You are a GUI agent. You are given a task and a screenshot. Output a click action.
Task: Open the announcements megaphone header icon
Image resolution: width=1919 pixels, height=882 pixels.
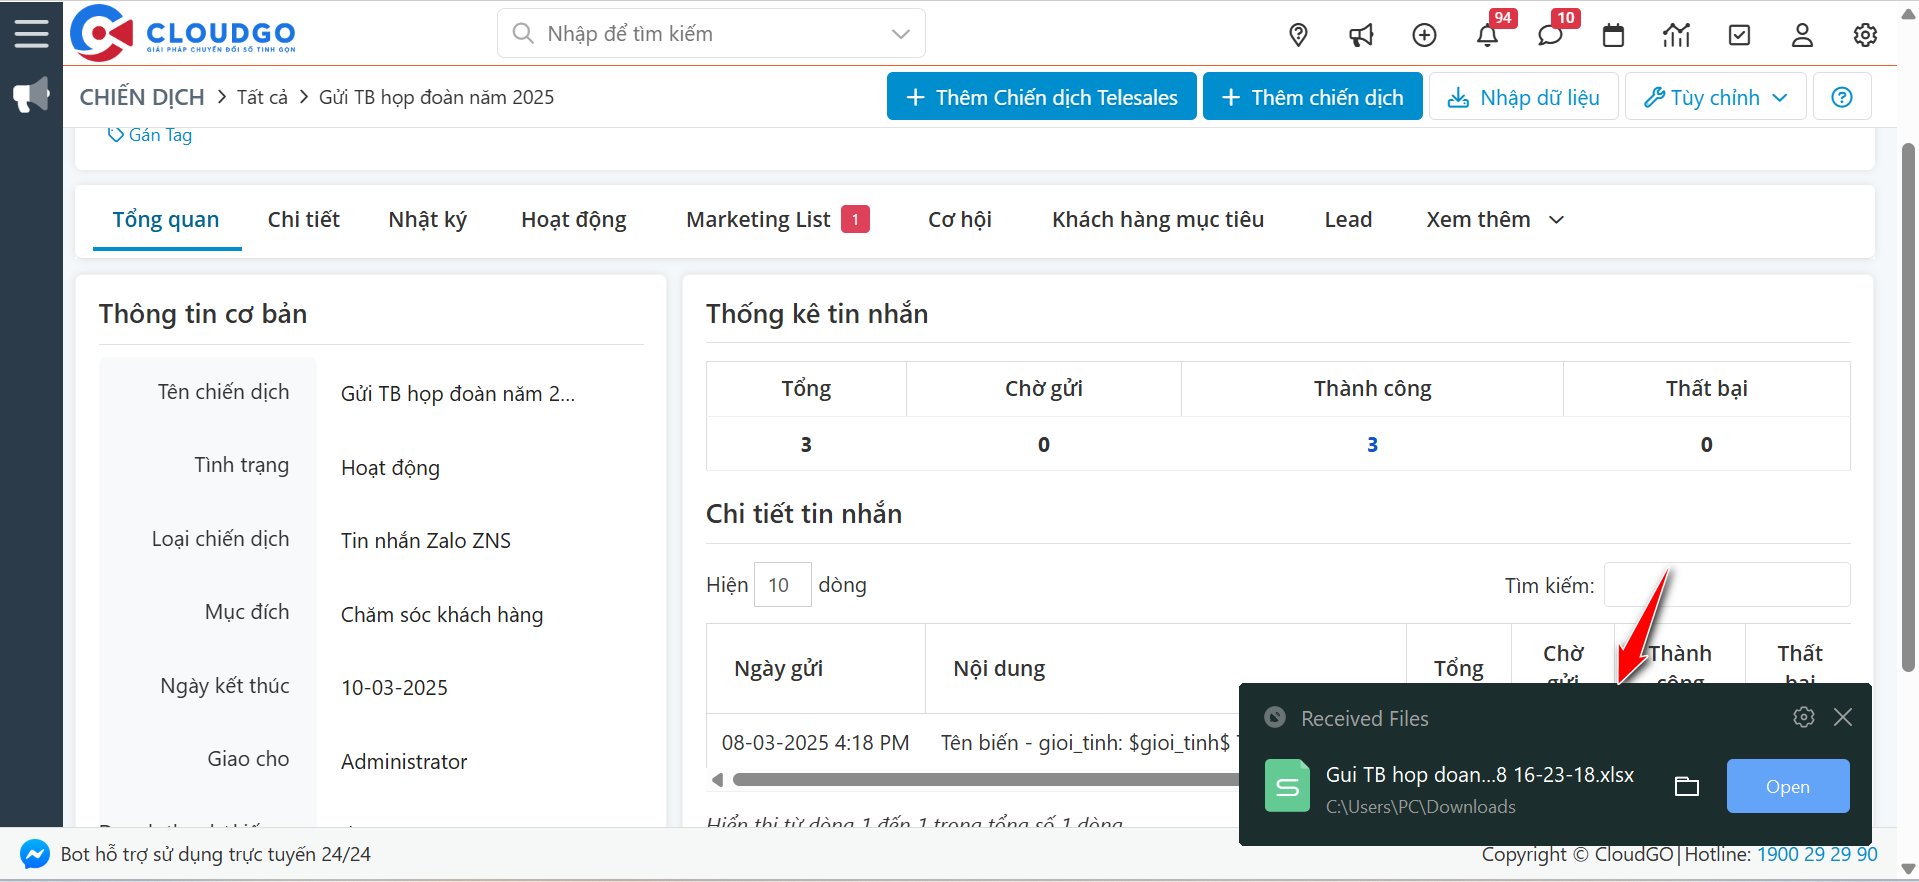coord(1361,35)
